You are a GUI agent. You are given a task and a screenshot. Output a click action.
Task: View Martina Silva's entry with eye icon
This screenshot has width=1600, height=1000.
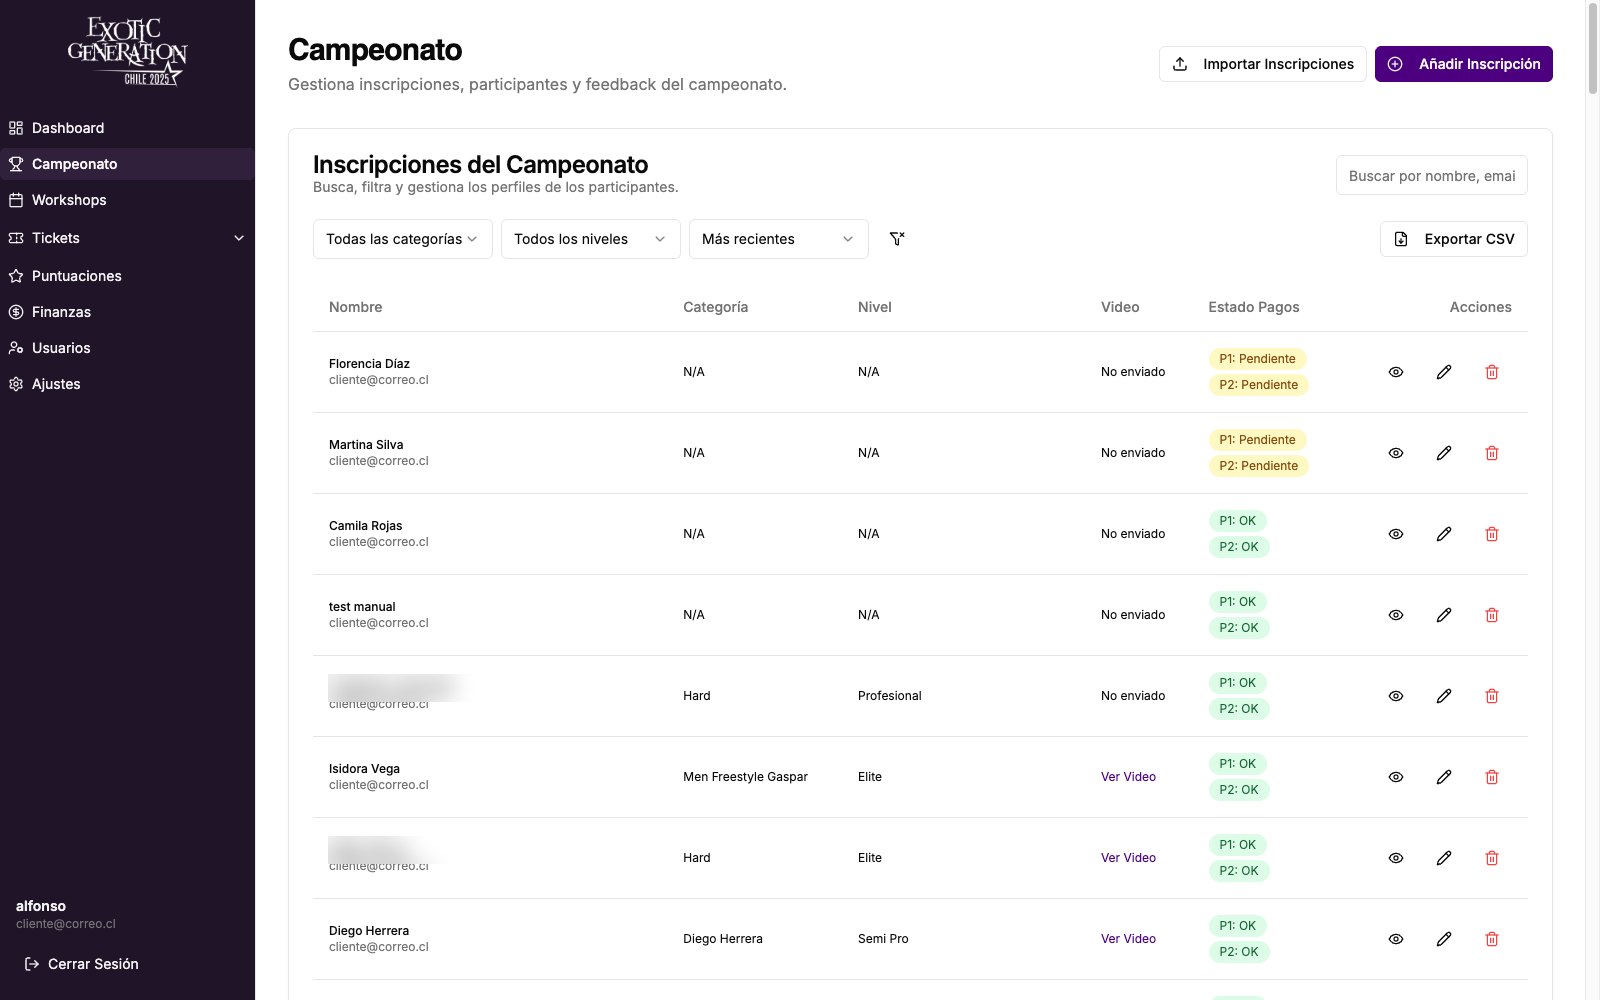1396,453
